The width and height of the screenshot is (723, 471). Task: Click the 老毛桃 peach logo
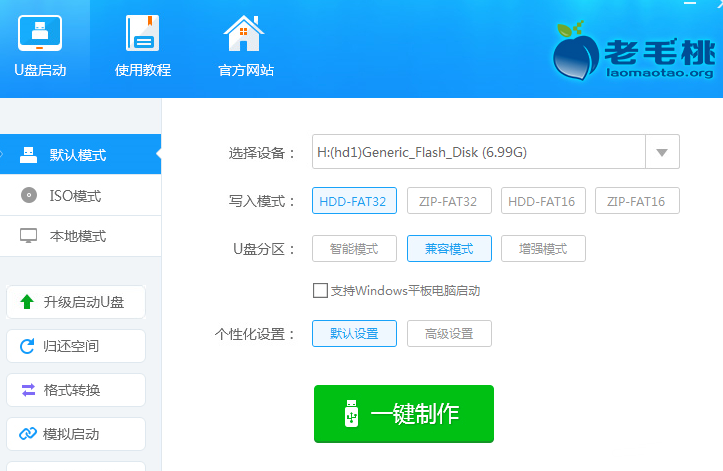pos(577,52)
